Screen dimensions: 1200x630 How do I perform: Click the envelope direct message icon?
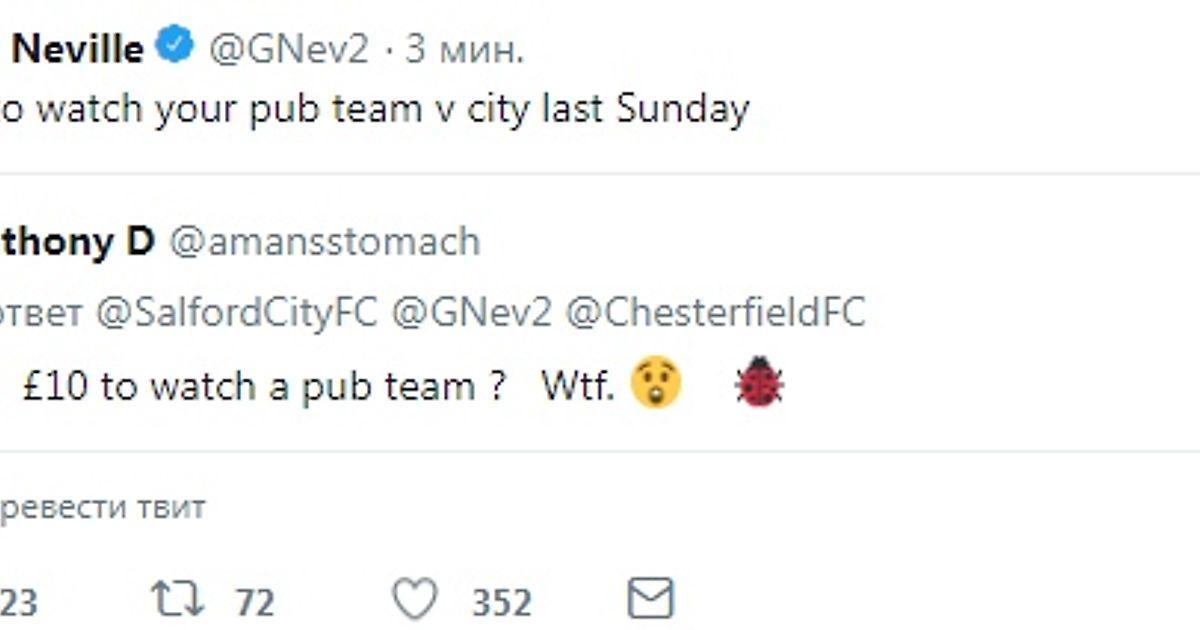click(x=650, y=600)
